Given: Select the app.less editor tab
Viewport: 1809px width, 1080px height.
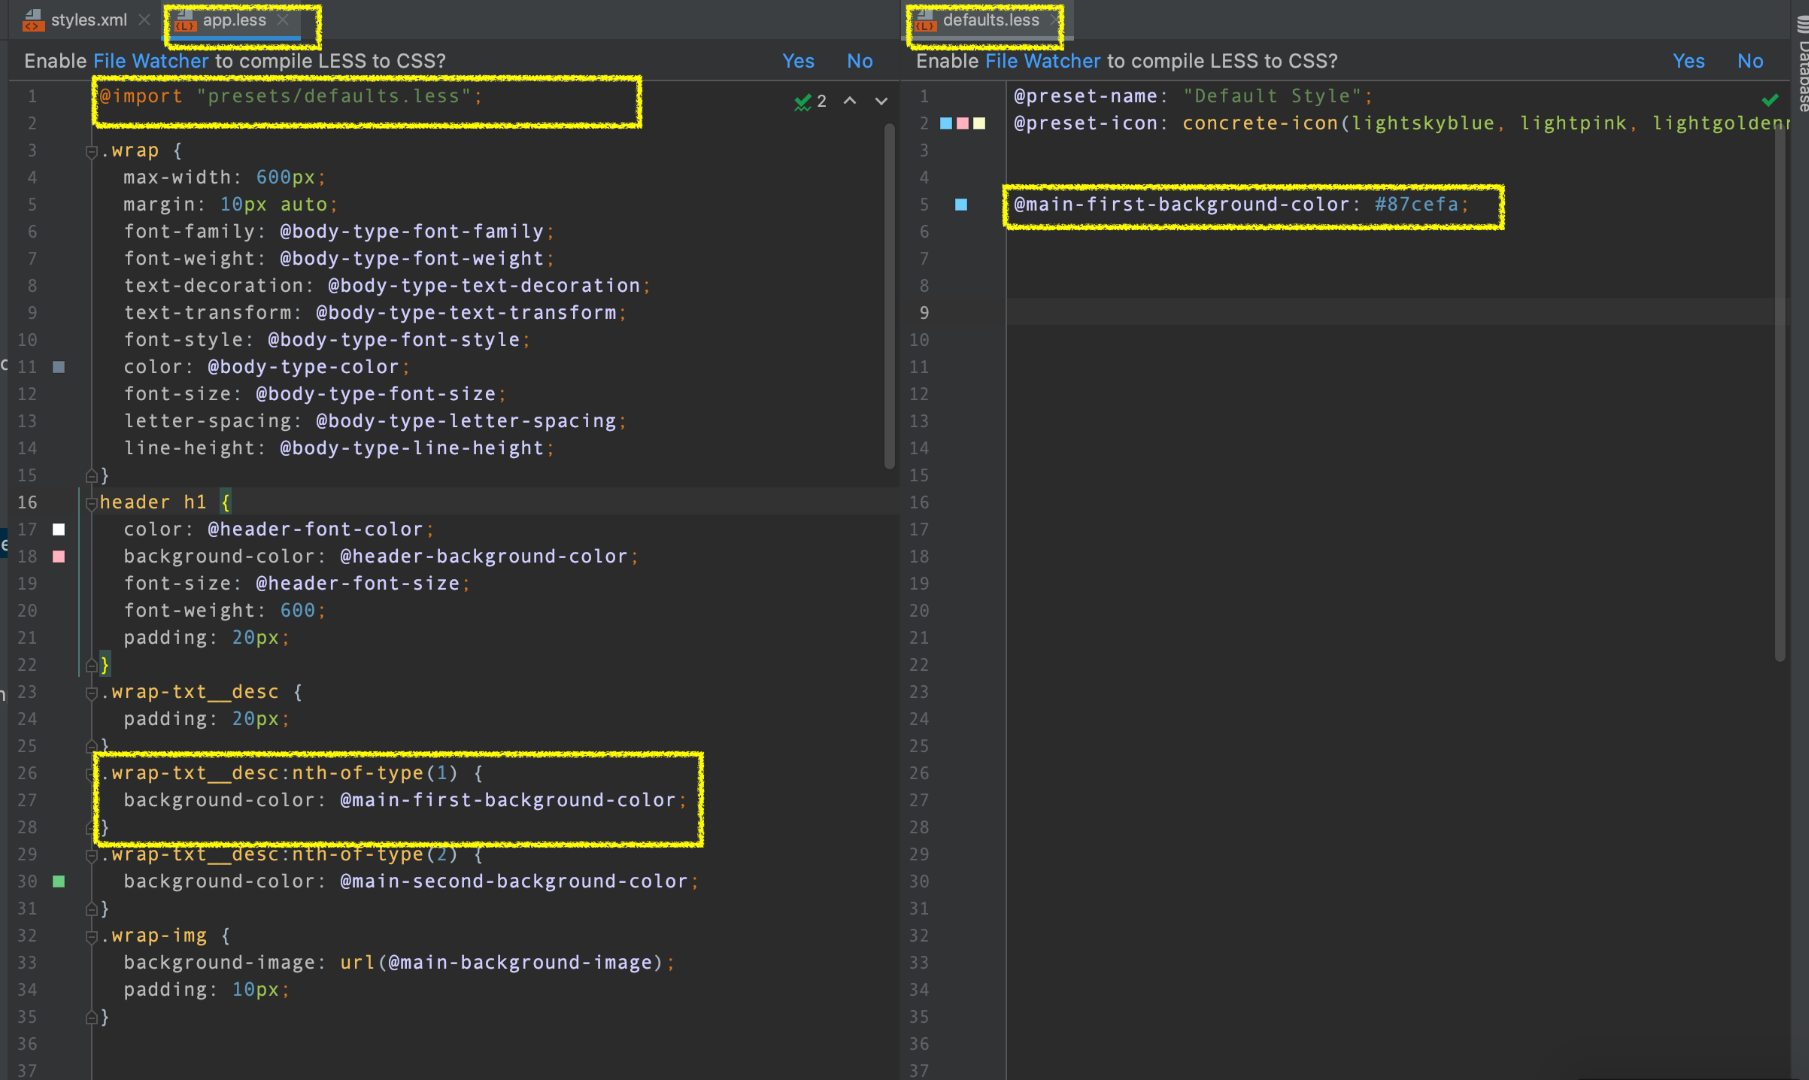Looking at the screenshot, I should click(234, 20).
